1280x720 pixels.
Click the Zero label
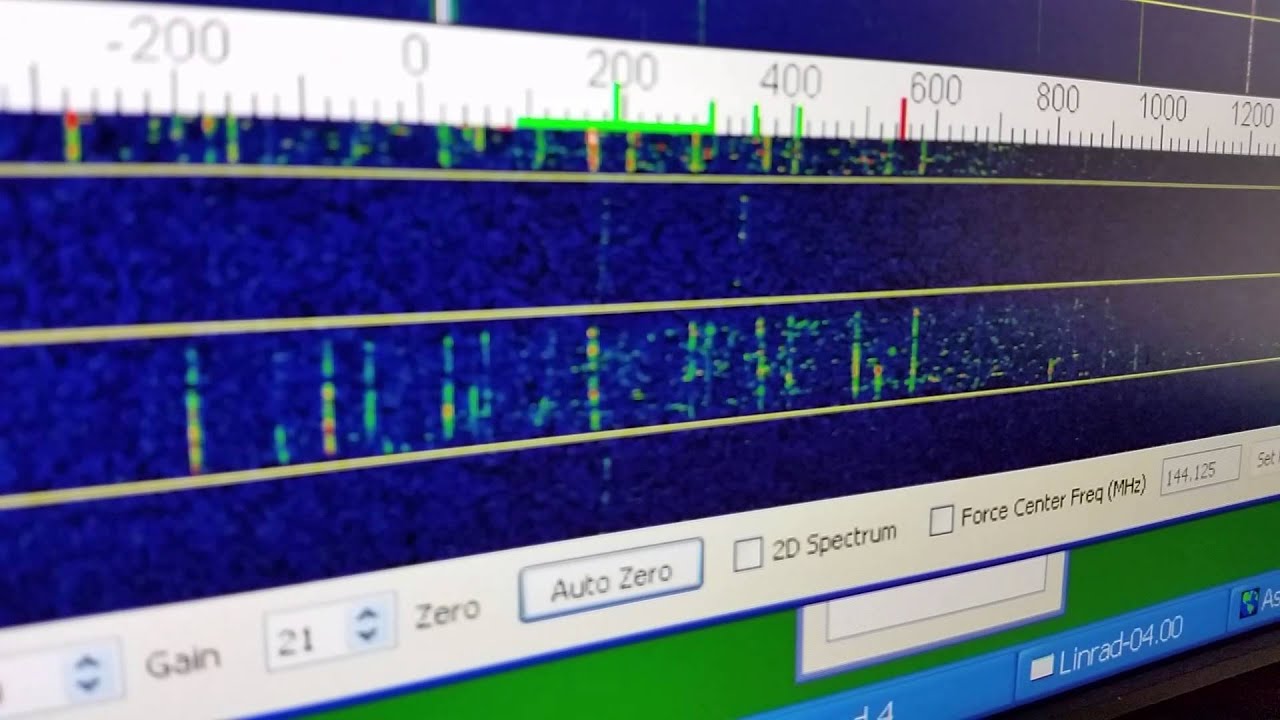click(x=447, y=611)
